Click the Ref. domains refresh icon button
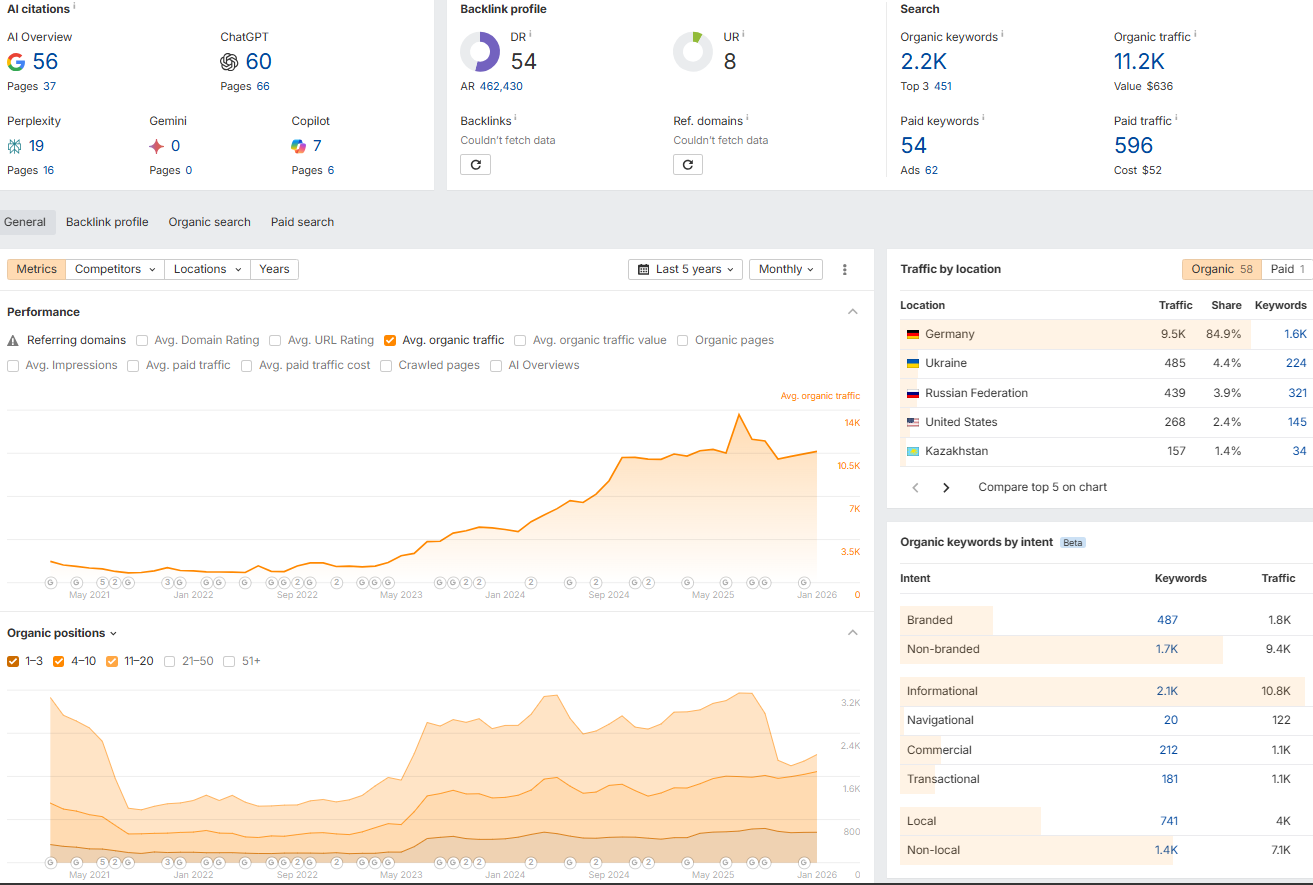This screenshot has width=1313, height=885. point(688,165)
